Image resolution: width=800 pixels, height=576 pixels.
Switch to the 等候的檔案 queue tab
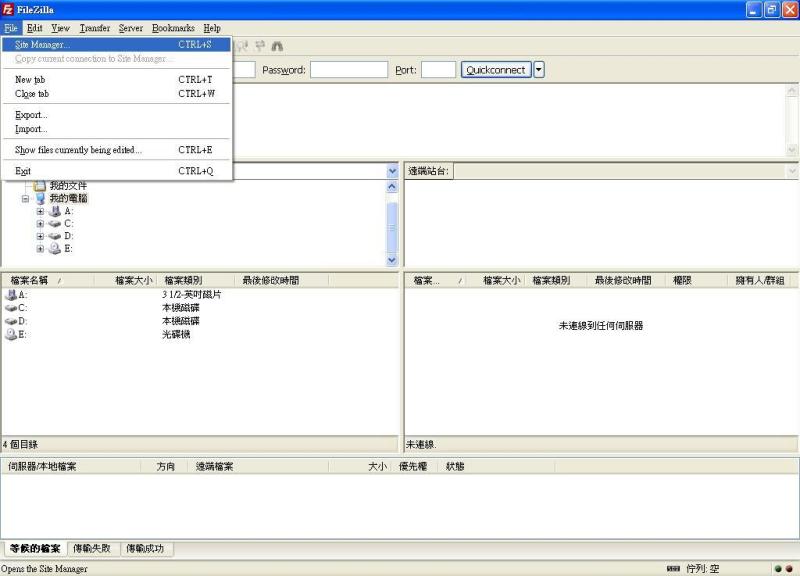pos(35,548)
